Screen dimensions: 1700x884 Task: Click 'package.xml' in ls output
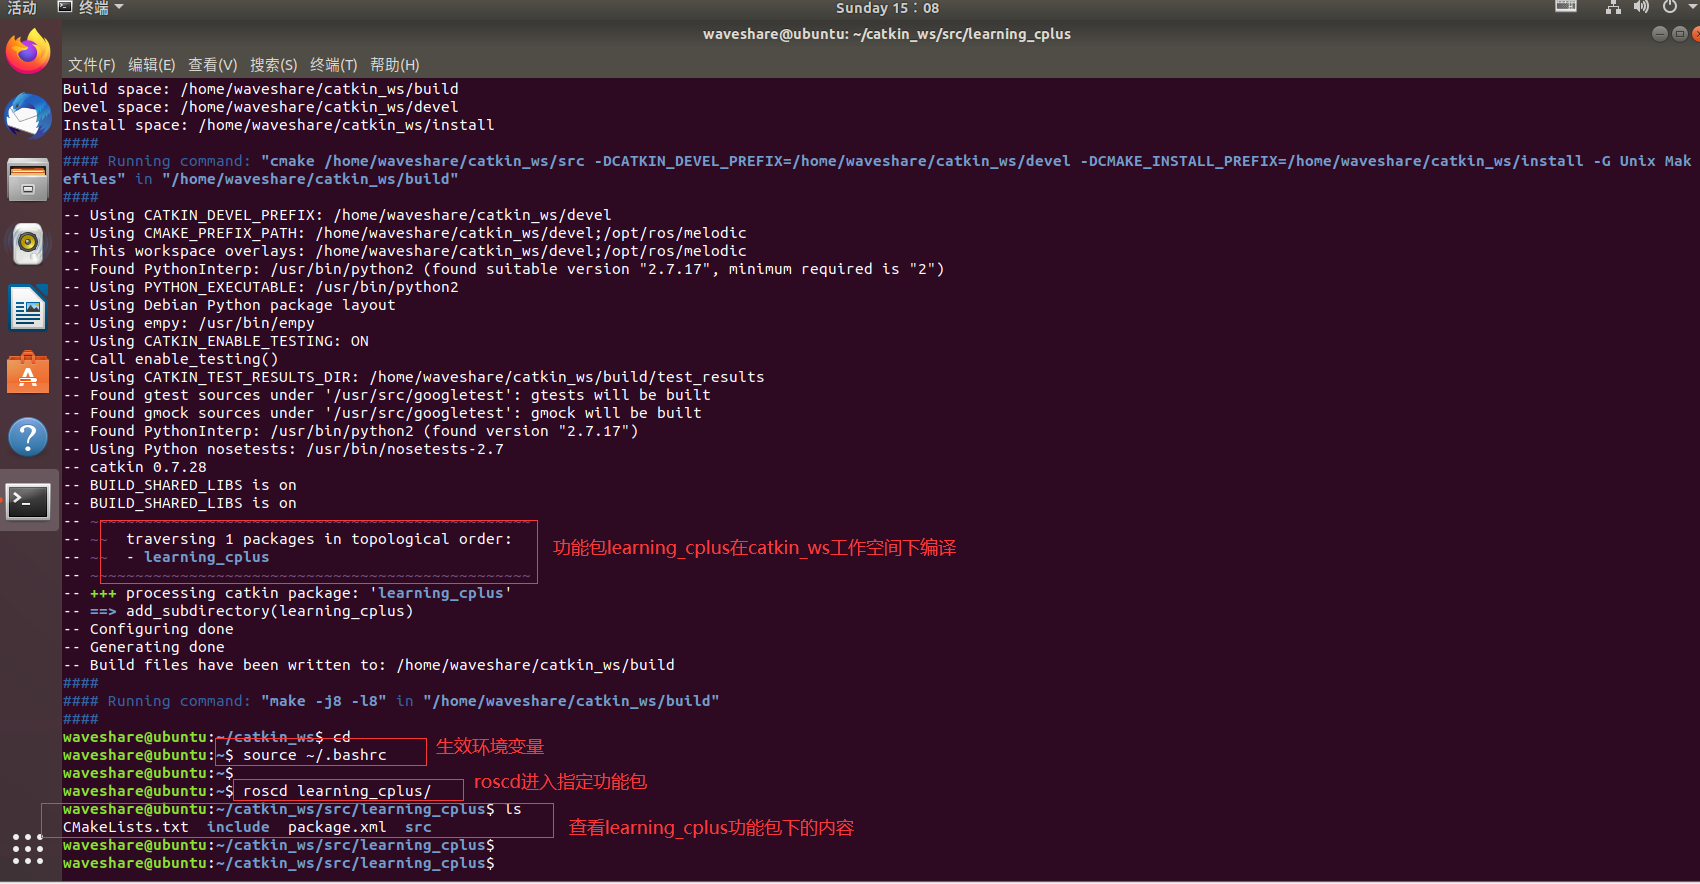click(x=337, y=827)
